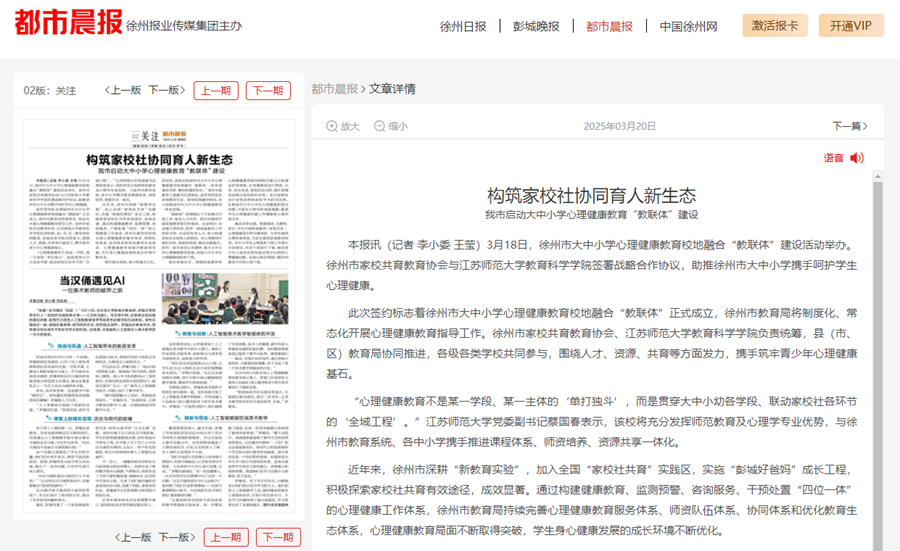900x551 pixels.
Task: Click the 都市晨报 breadcrumb link
Action: tap(334, 89)
